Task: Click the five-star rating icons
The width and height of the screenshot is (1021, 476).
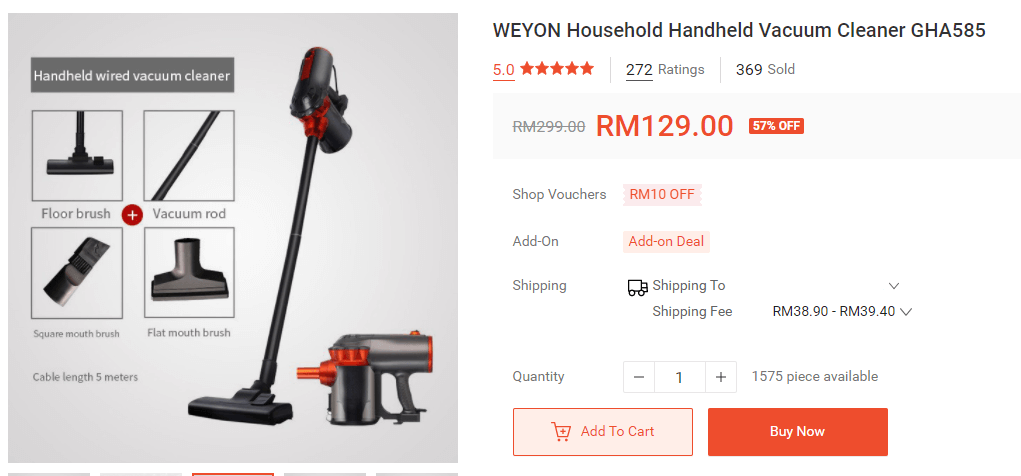Action: coord(557,68)
